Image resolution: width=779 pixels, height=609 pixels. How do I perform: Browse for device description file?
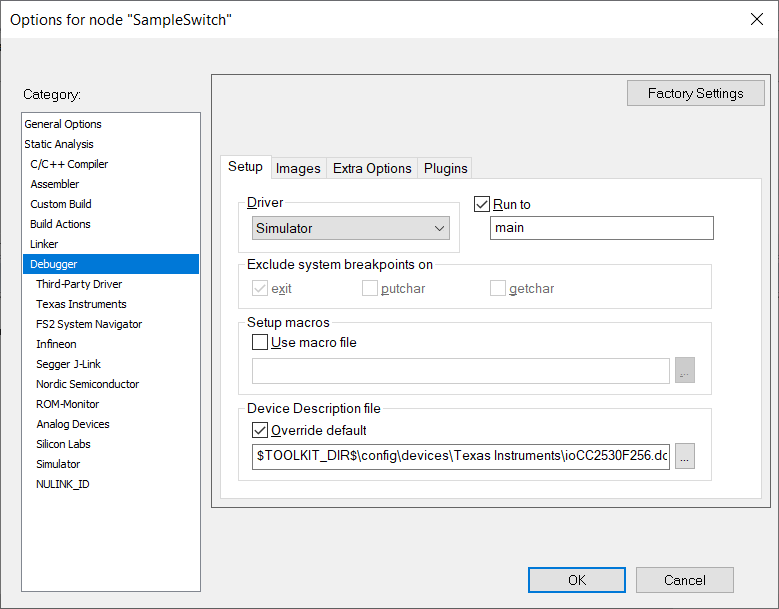click(685, 457)
